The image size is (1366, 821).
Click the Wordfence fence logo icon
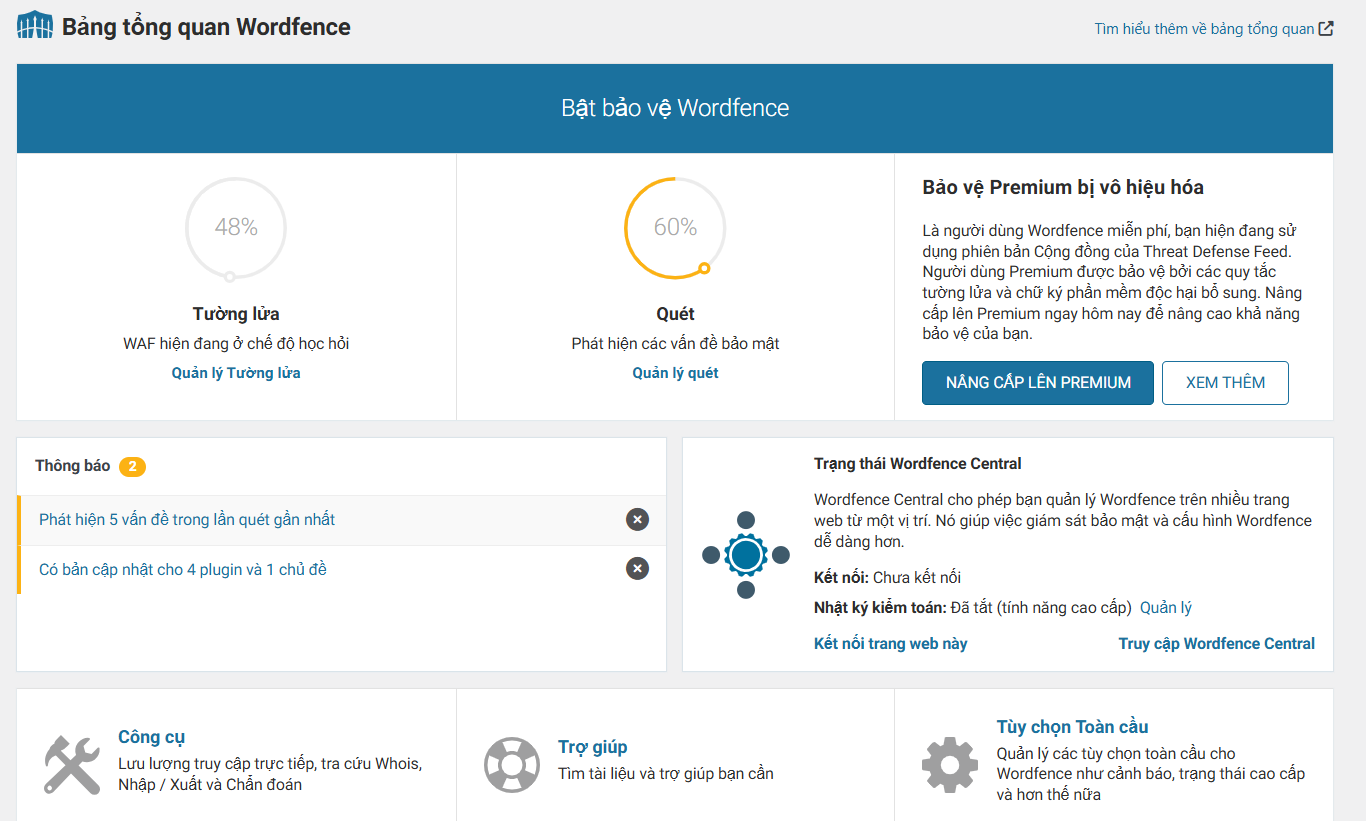tap(35, 26)
